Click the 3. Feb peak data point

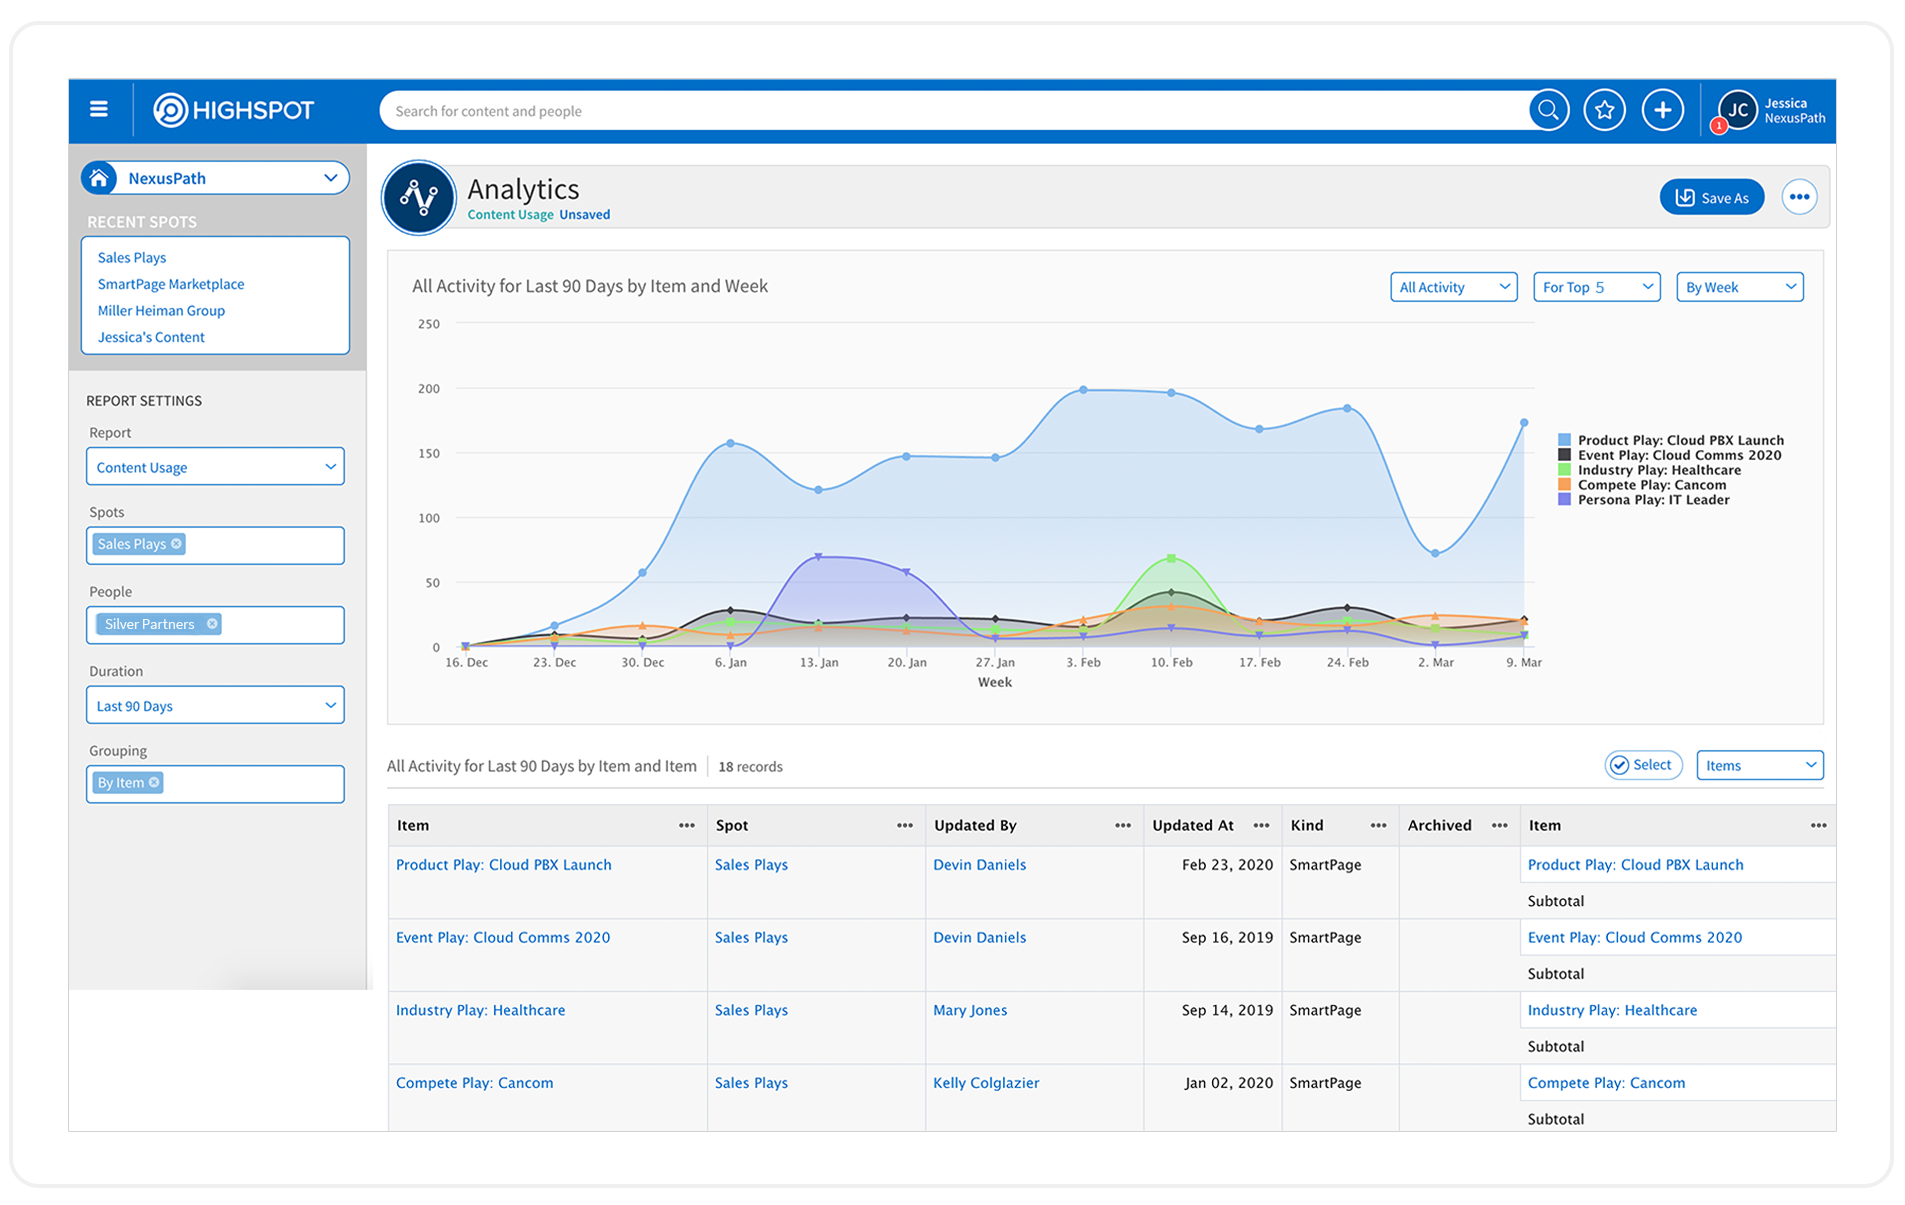point(1083,390)
